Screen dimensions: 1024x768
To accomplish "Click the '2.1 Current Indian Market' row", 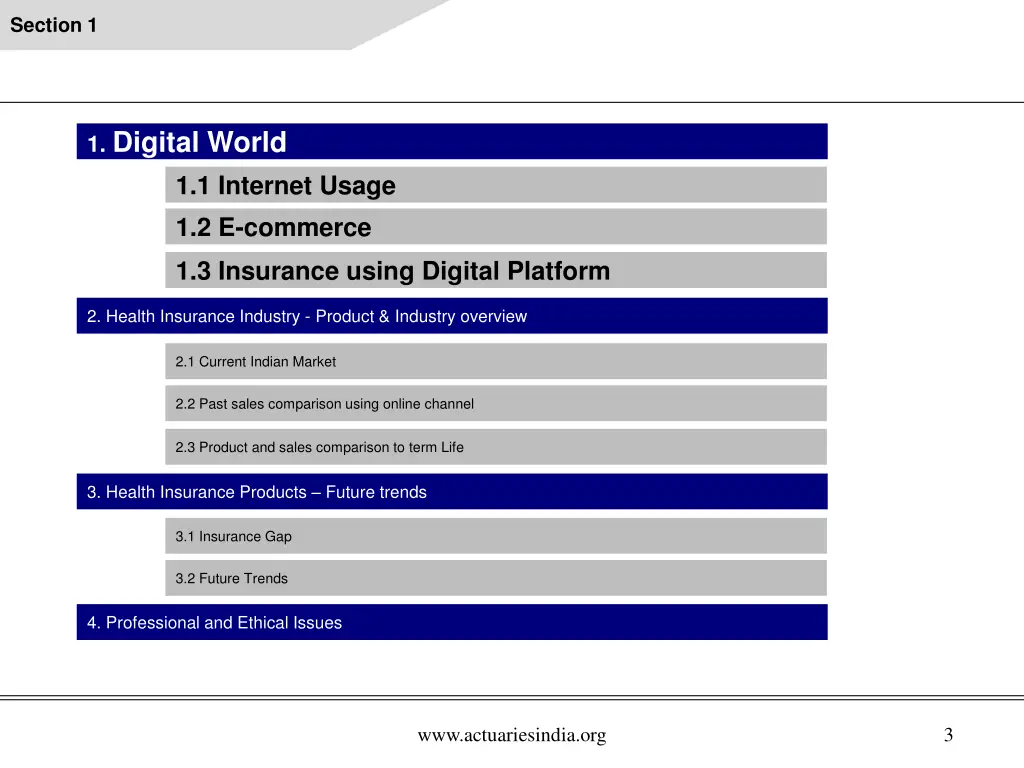I will pyautogui.click(x=496, y=361).
